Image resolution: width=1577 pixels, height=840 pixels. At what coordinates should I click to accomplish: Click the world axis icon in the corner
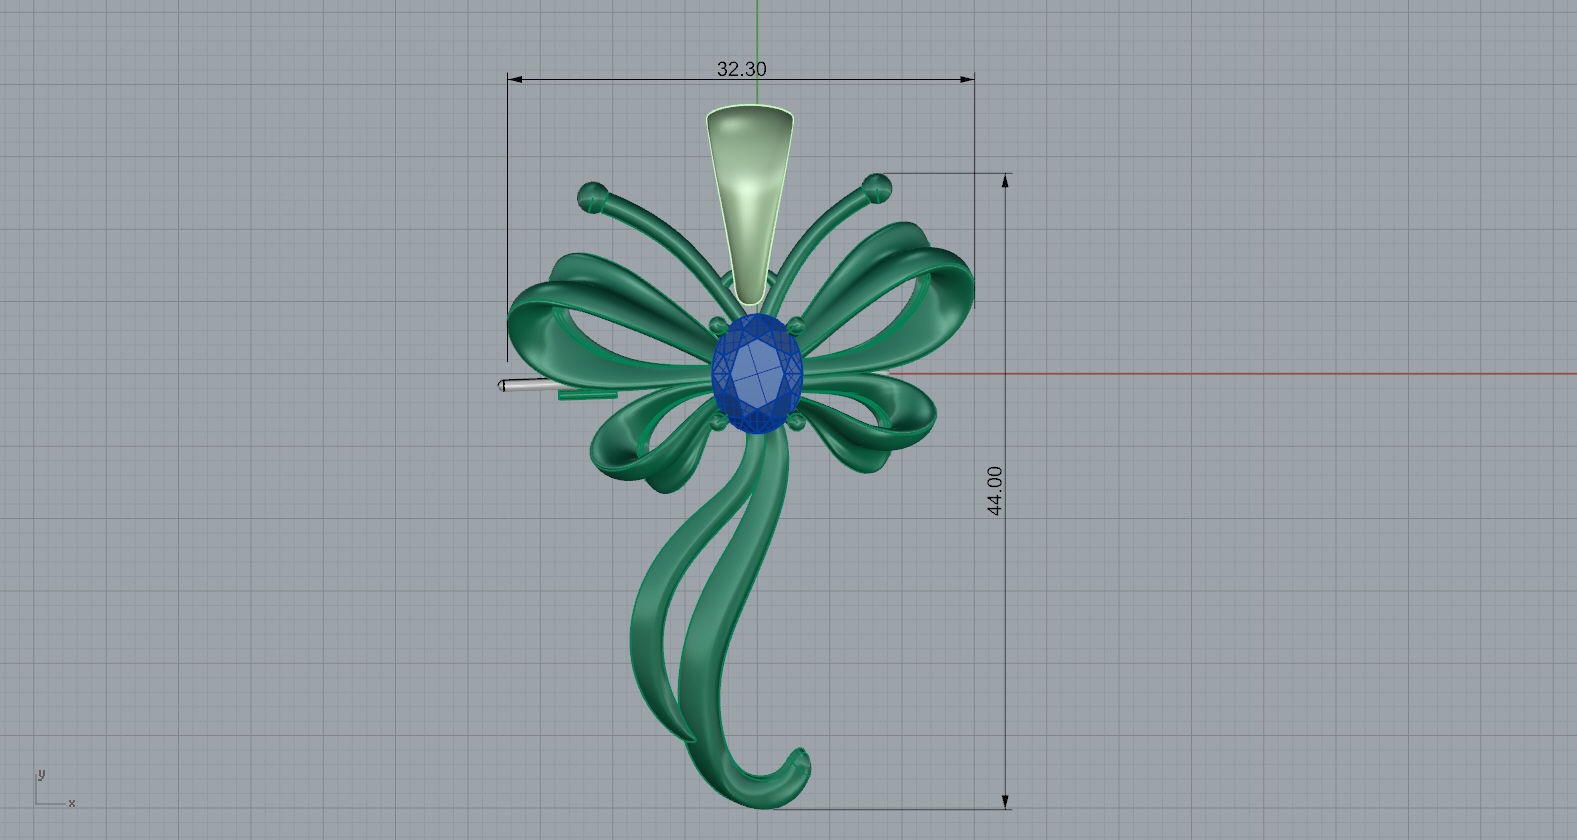[x=54, y=788]
